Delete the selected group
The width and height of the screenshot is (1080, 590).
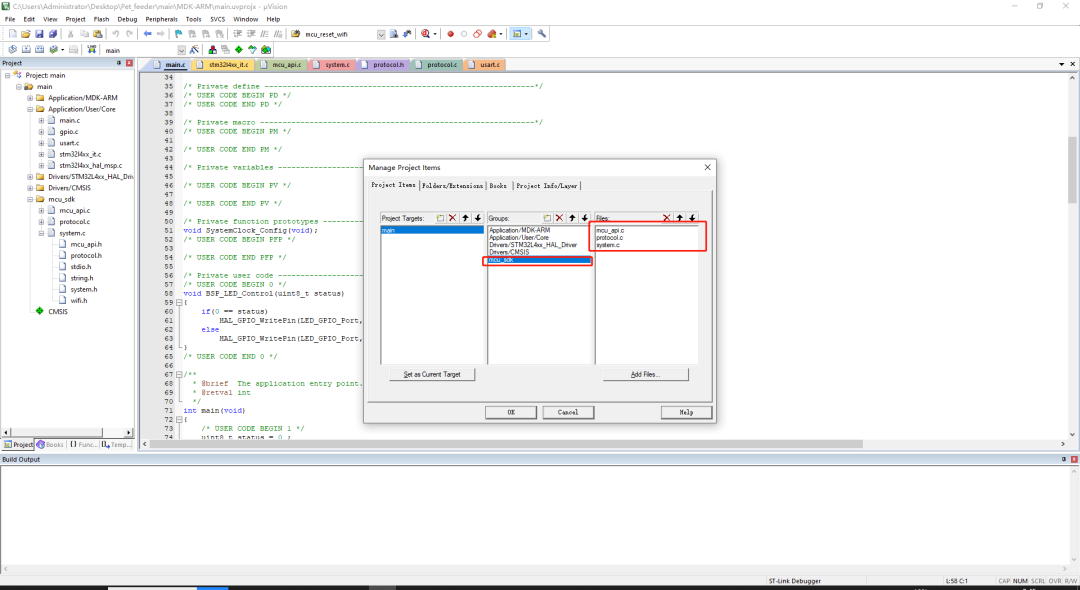click(x=559, y=218)
